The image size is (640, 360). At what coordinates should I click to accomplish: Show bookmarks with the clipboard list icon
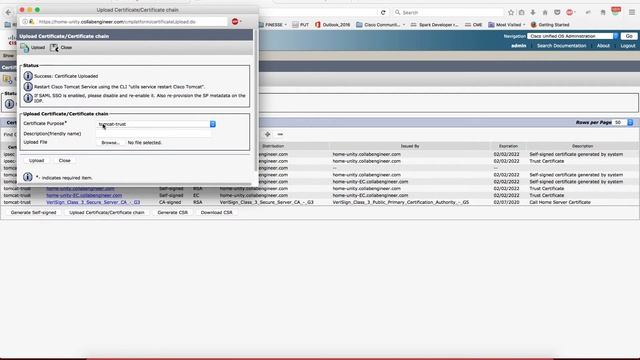pyautogui.click(x=522, y=13)
